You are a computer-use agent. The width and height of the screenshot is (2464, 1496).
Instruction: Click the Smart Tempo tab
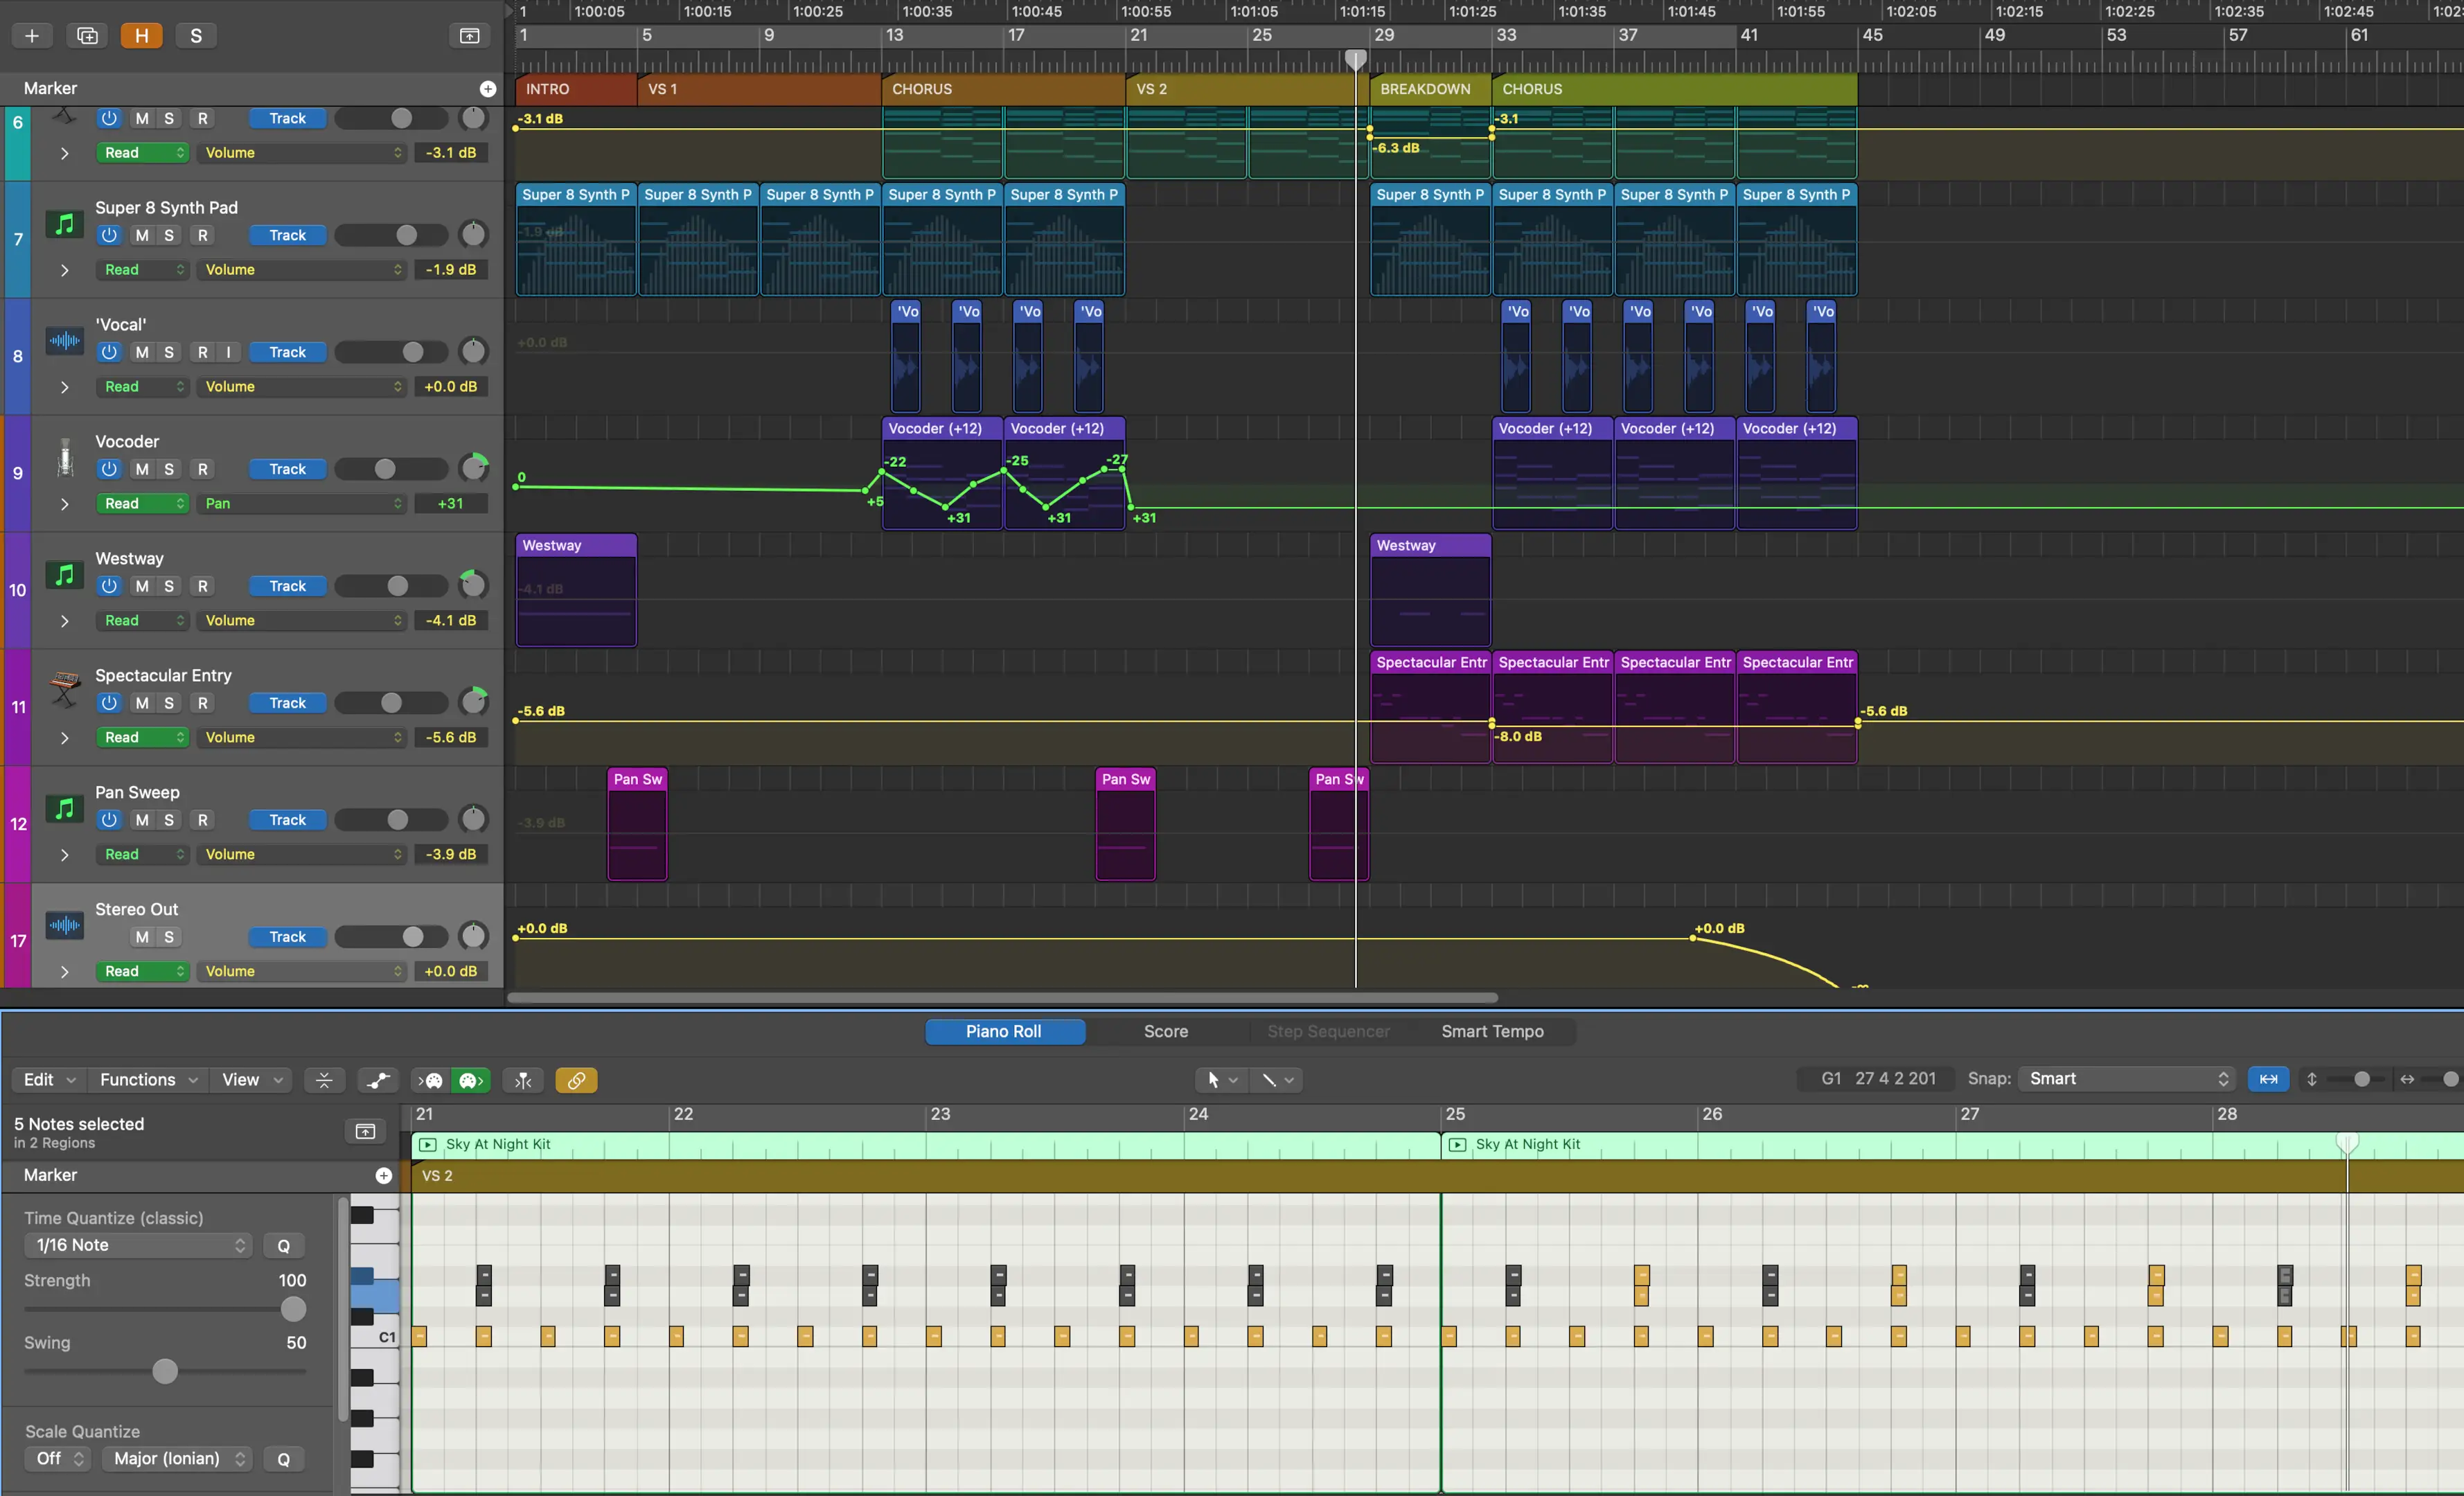click(1491, 1031)
